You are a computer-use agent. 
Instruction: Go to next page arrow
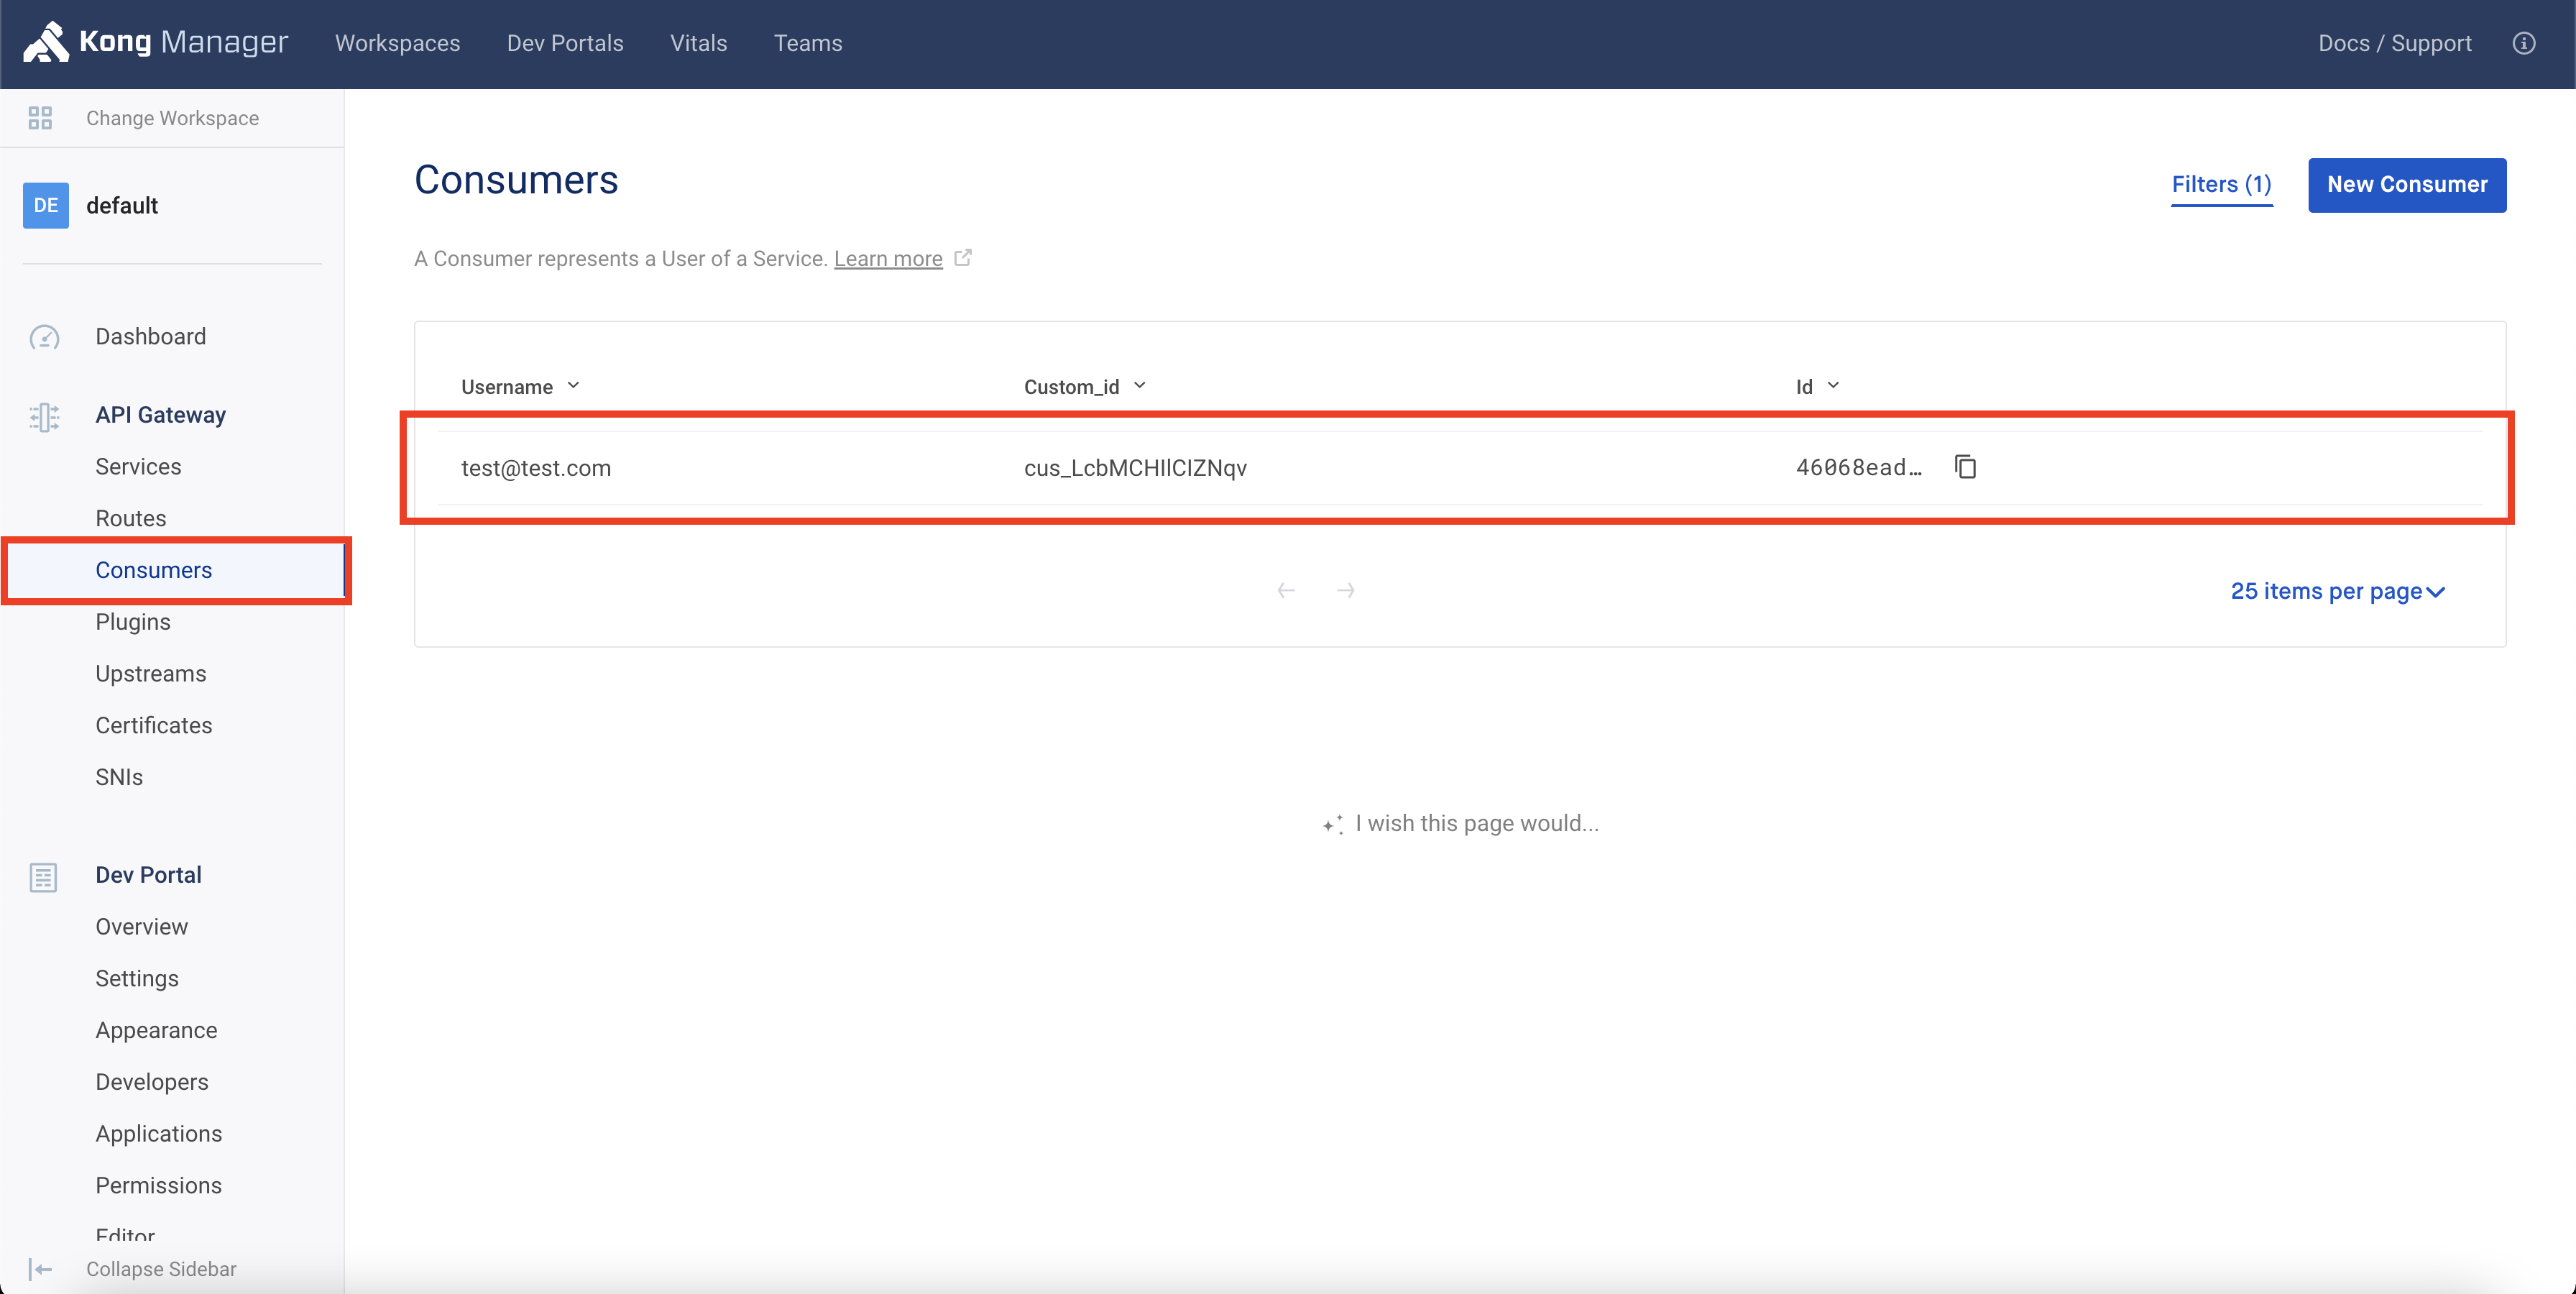pos(1345,591)
